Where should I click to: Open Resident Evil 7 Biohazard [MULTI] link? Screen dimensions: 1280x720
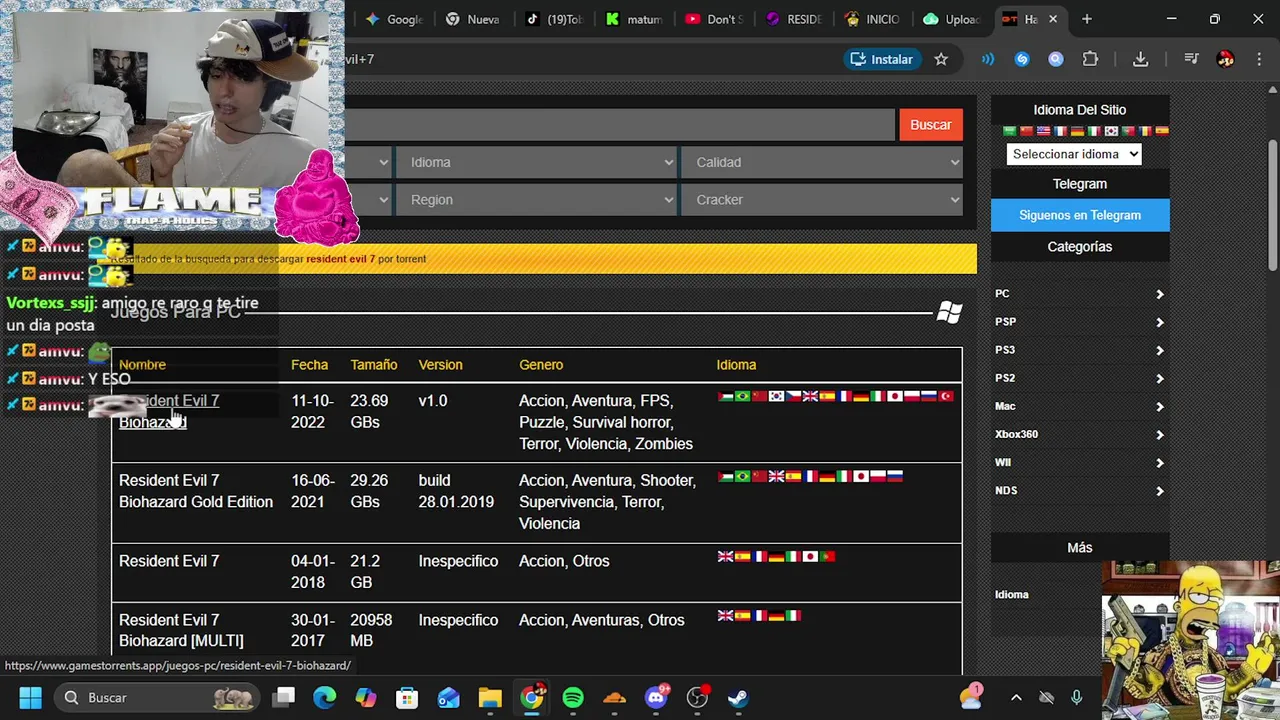[x=181, y=630]
